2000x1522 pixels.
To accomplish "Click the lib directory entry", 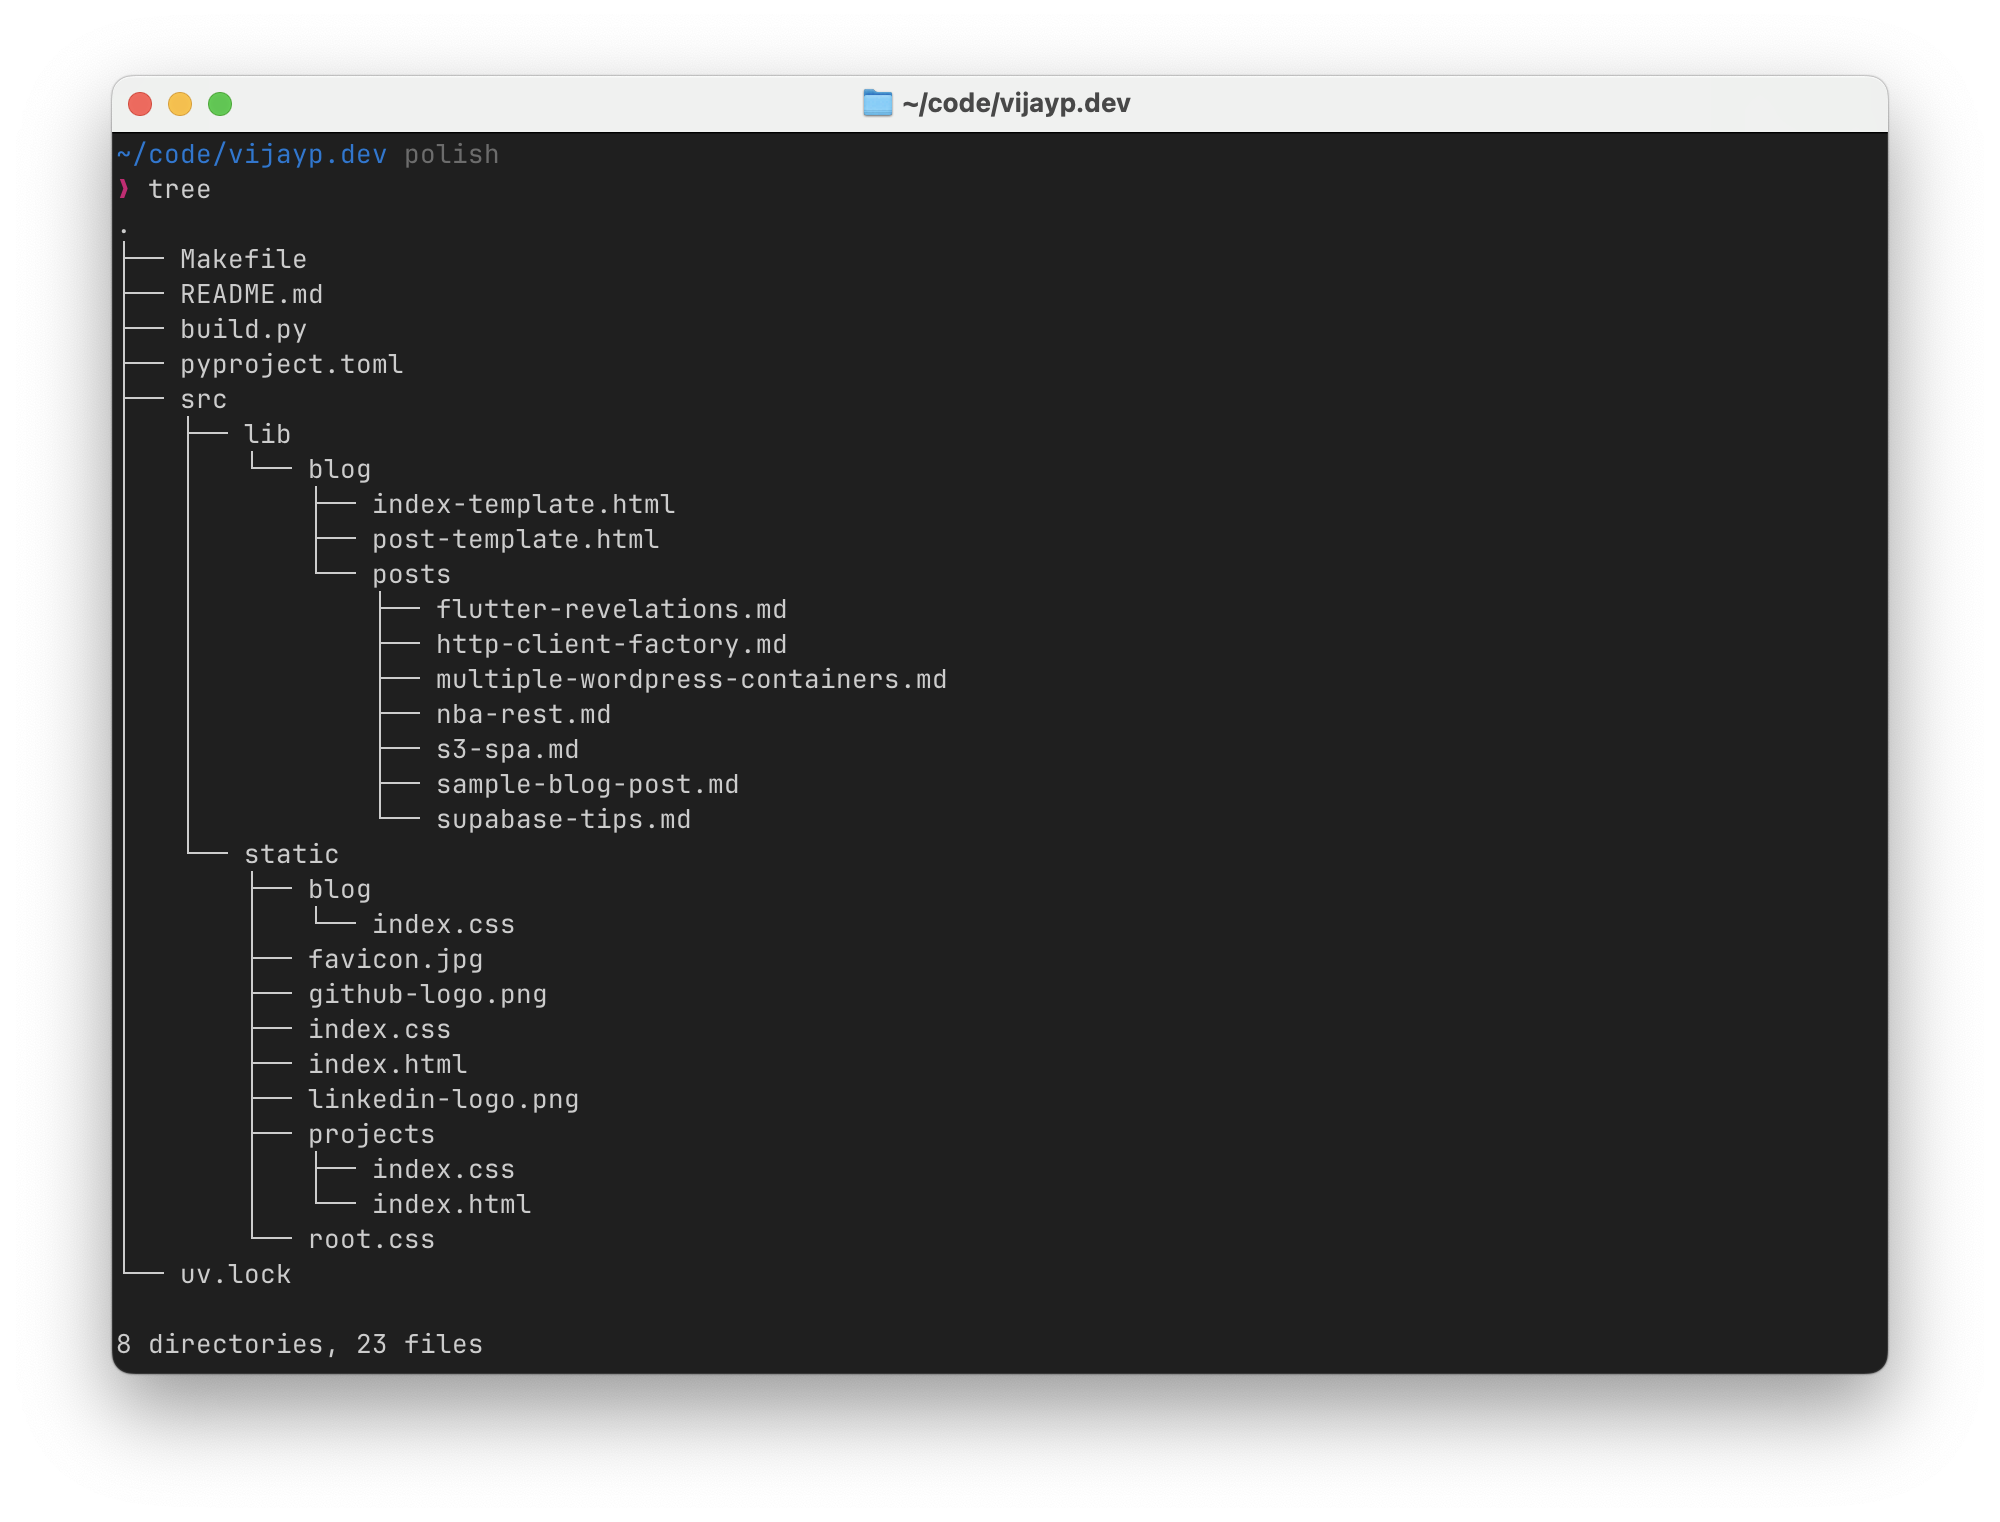I will tap(267, 434).
